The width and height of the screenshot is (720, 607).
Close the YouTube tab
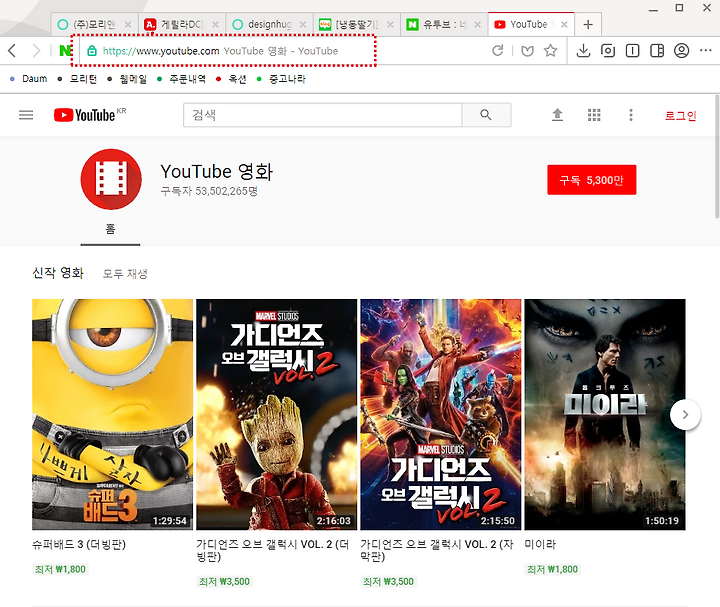[564, 24]
